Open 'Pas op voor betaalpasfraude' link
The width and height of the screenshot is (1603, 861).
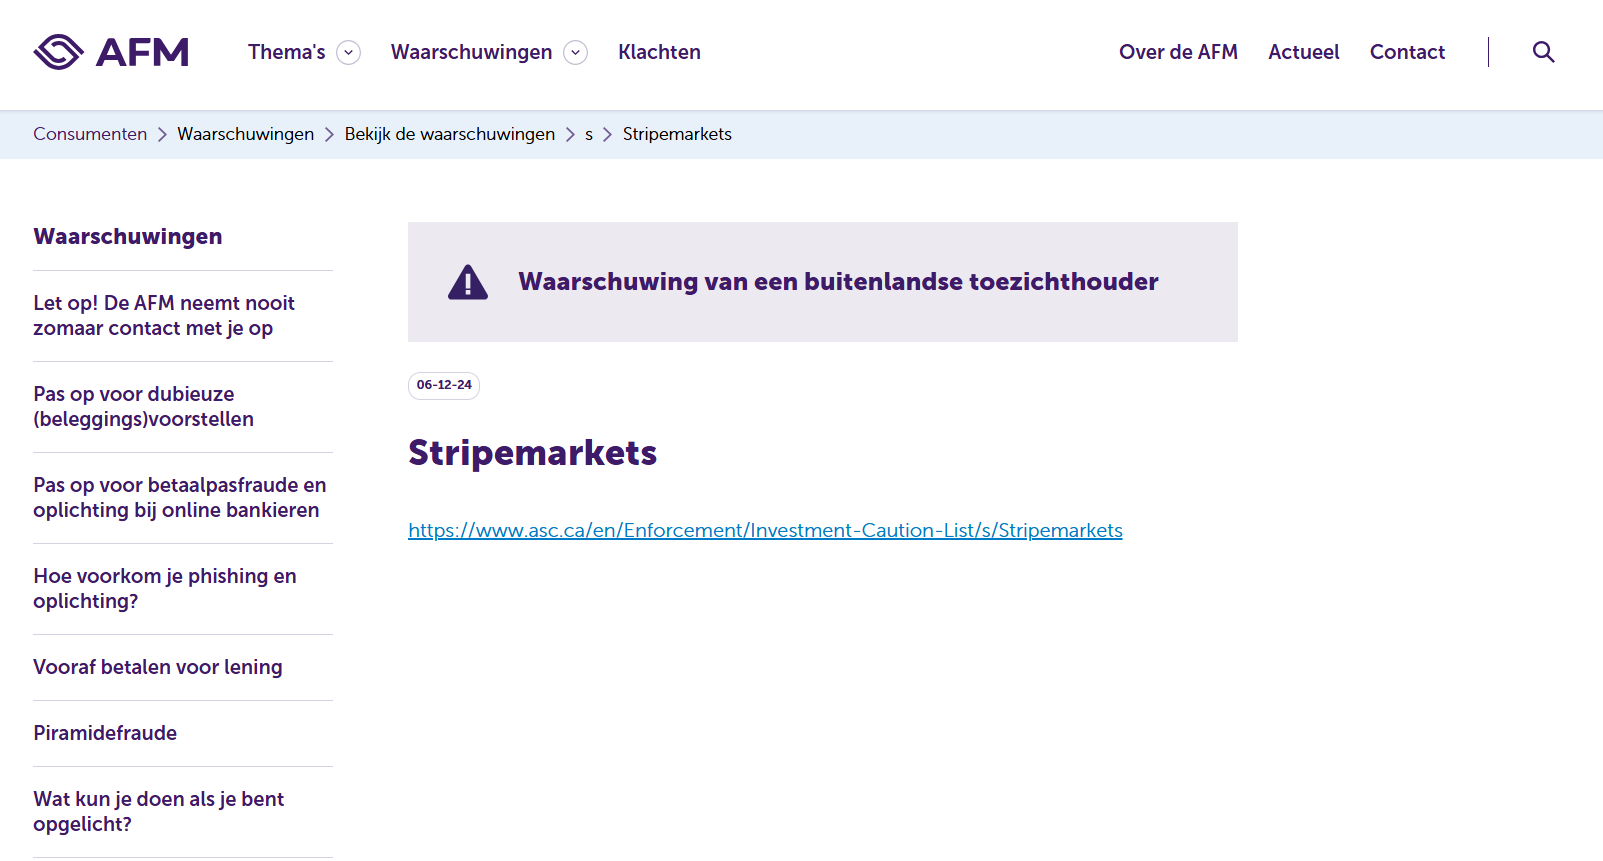pyautogui.click(x=180, y=498)
